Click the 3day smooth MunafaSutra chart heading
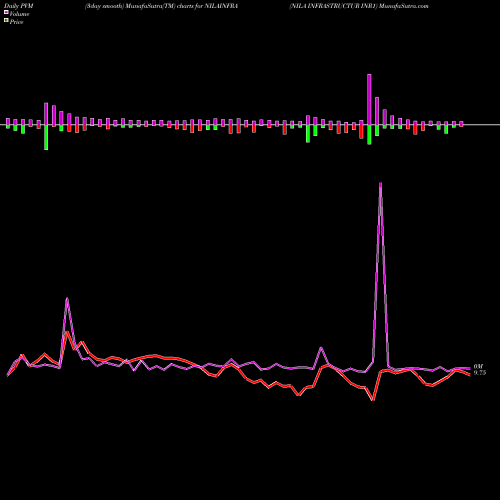 (x=161, y=6)
